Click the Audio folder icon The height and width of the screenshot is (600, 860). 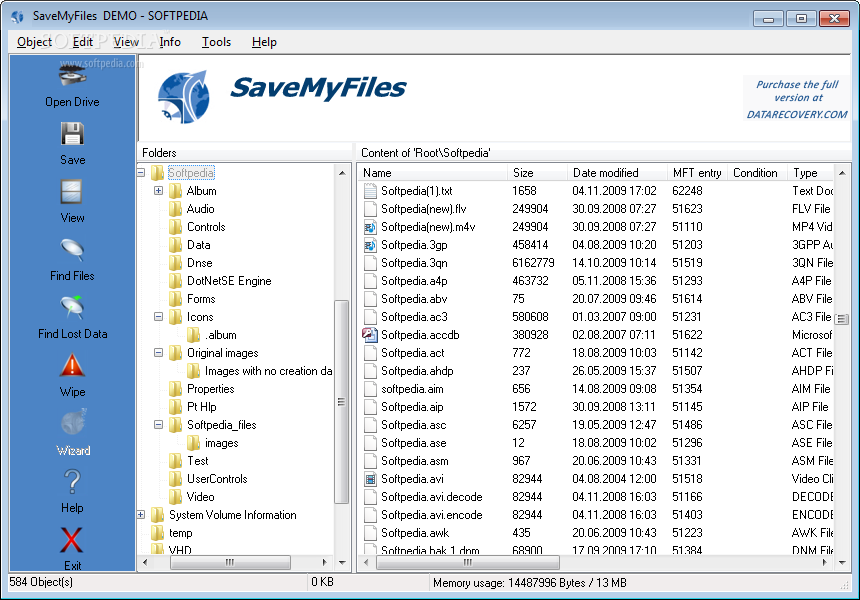[176, 209]
